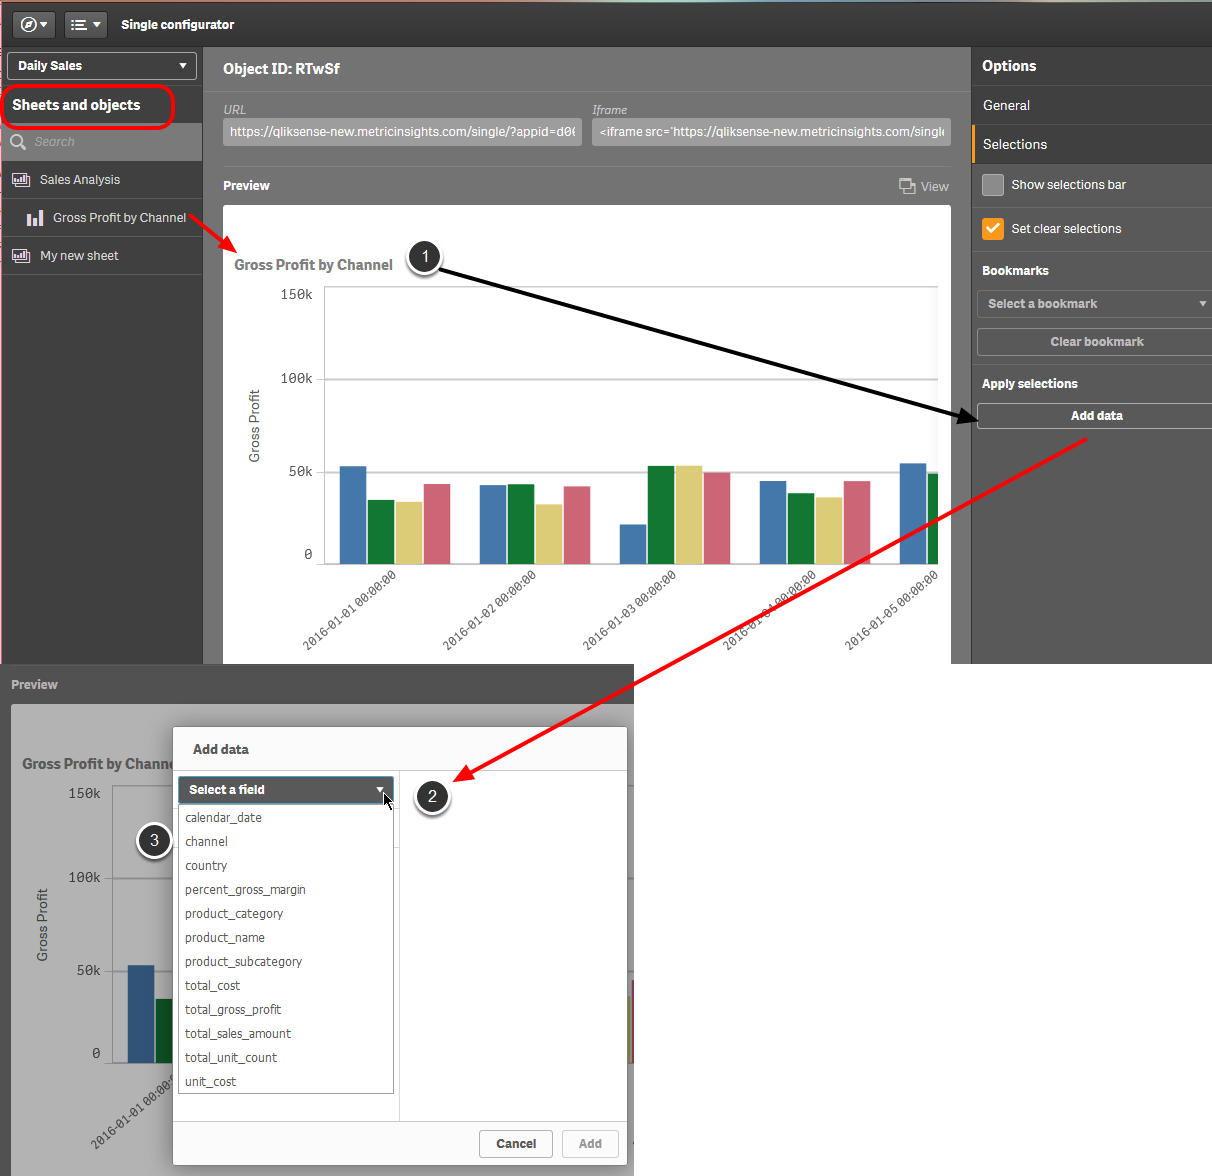
Task: Select Gross Profit by Channel object
Action: (102, 218)
